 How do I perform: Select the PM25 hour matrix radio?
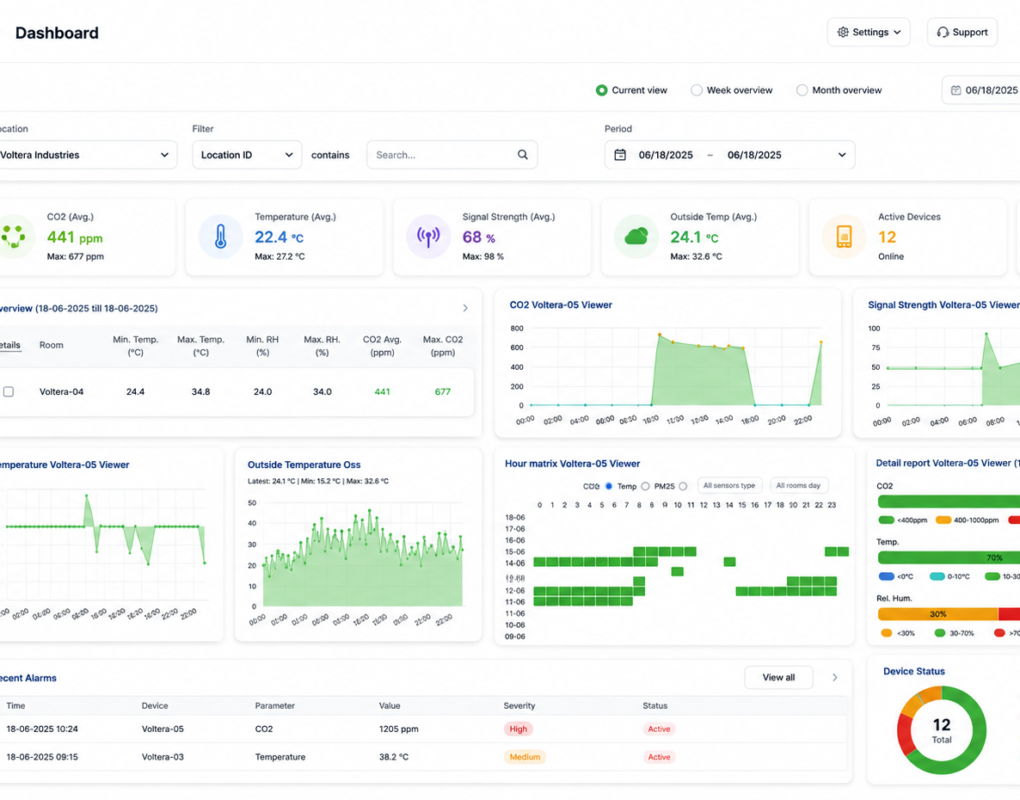click(x=682, y=486)
